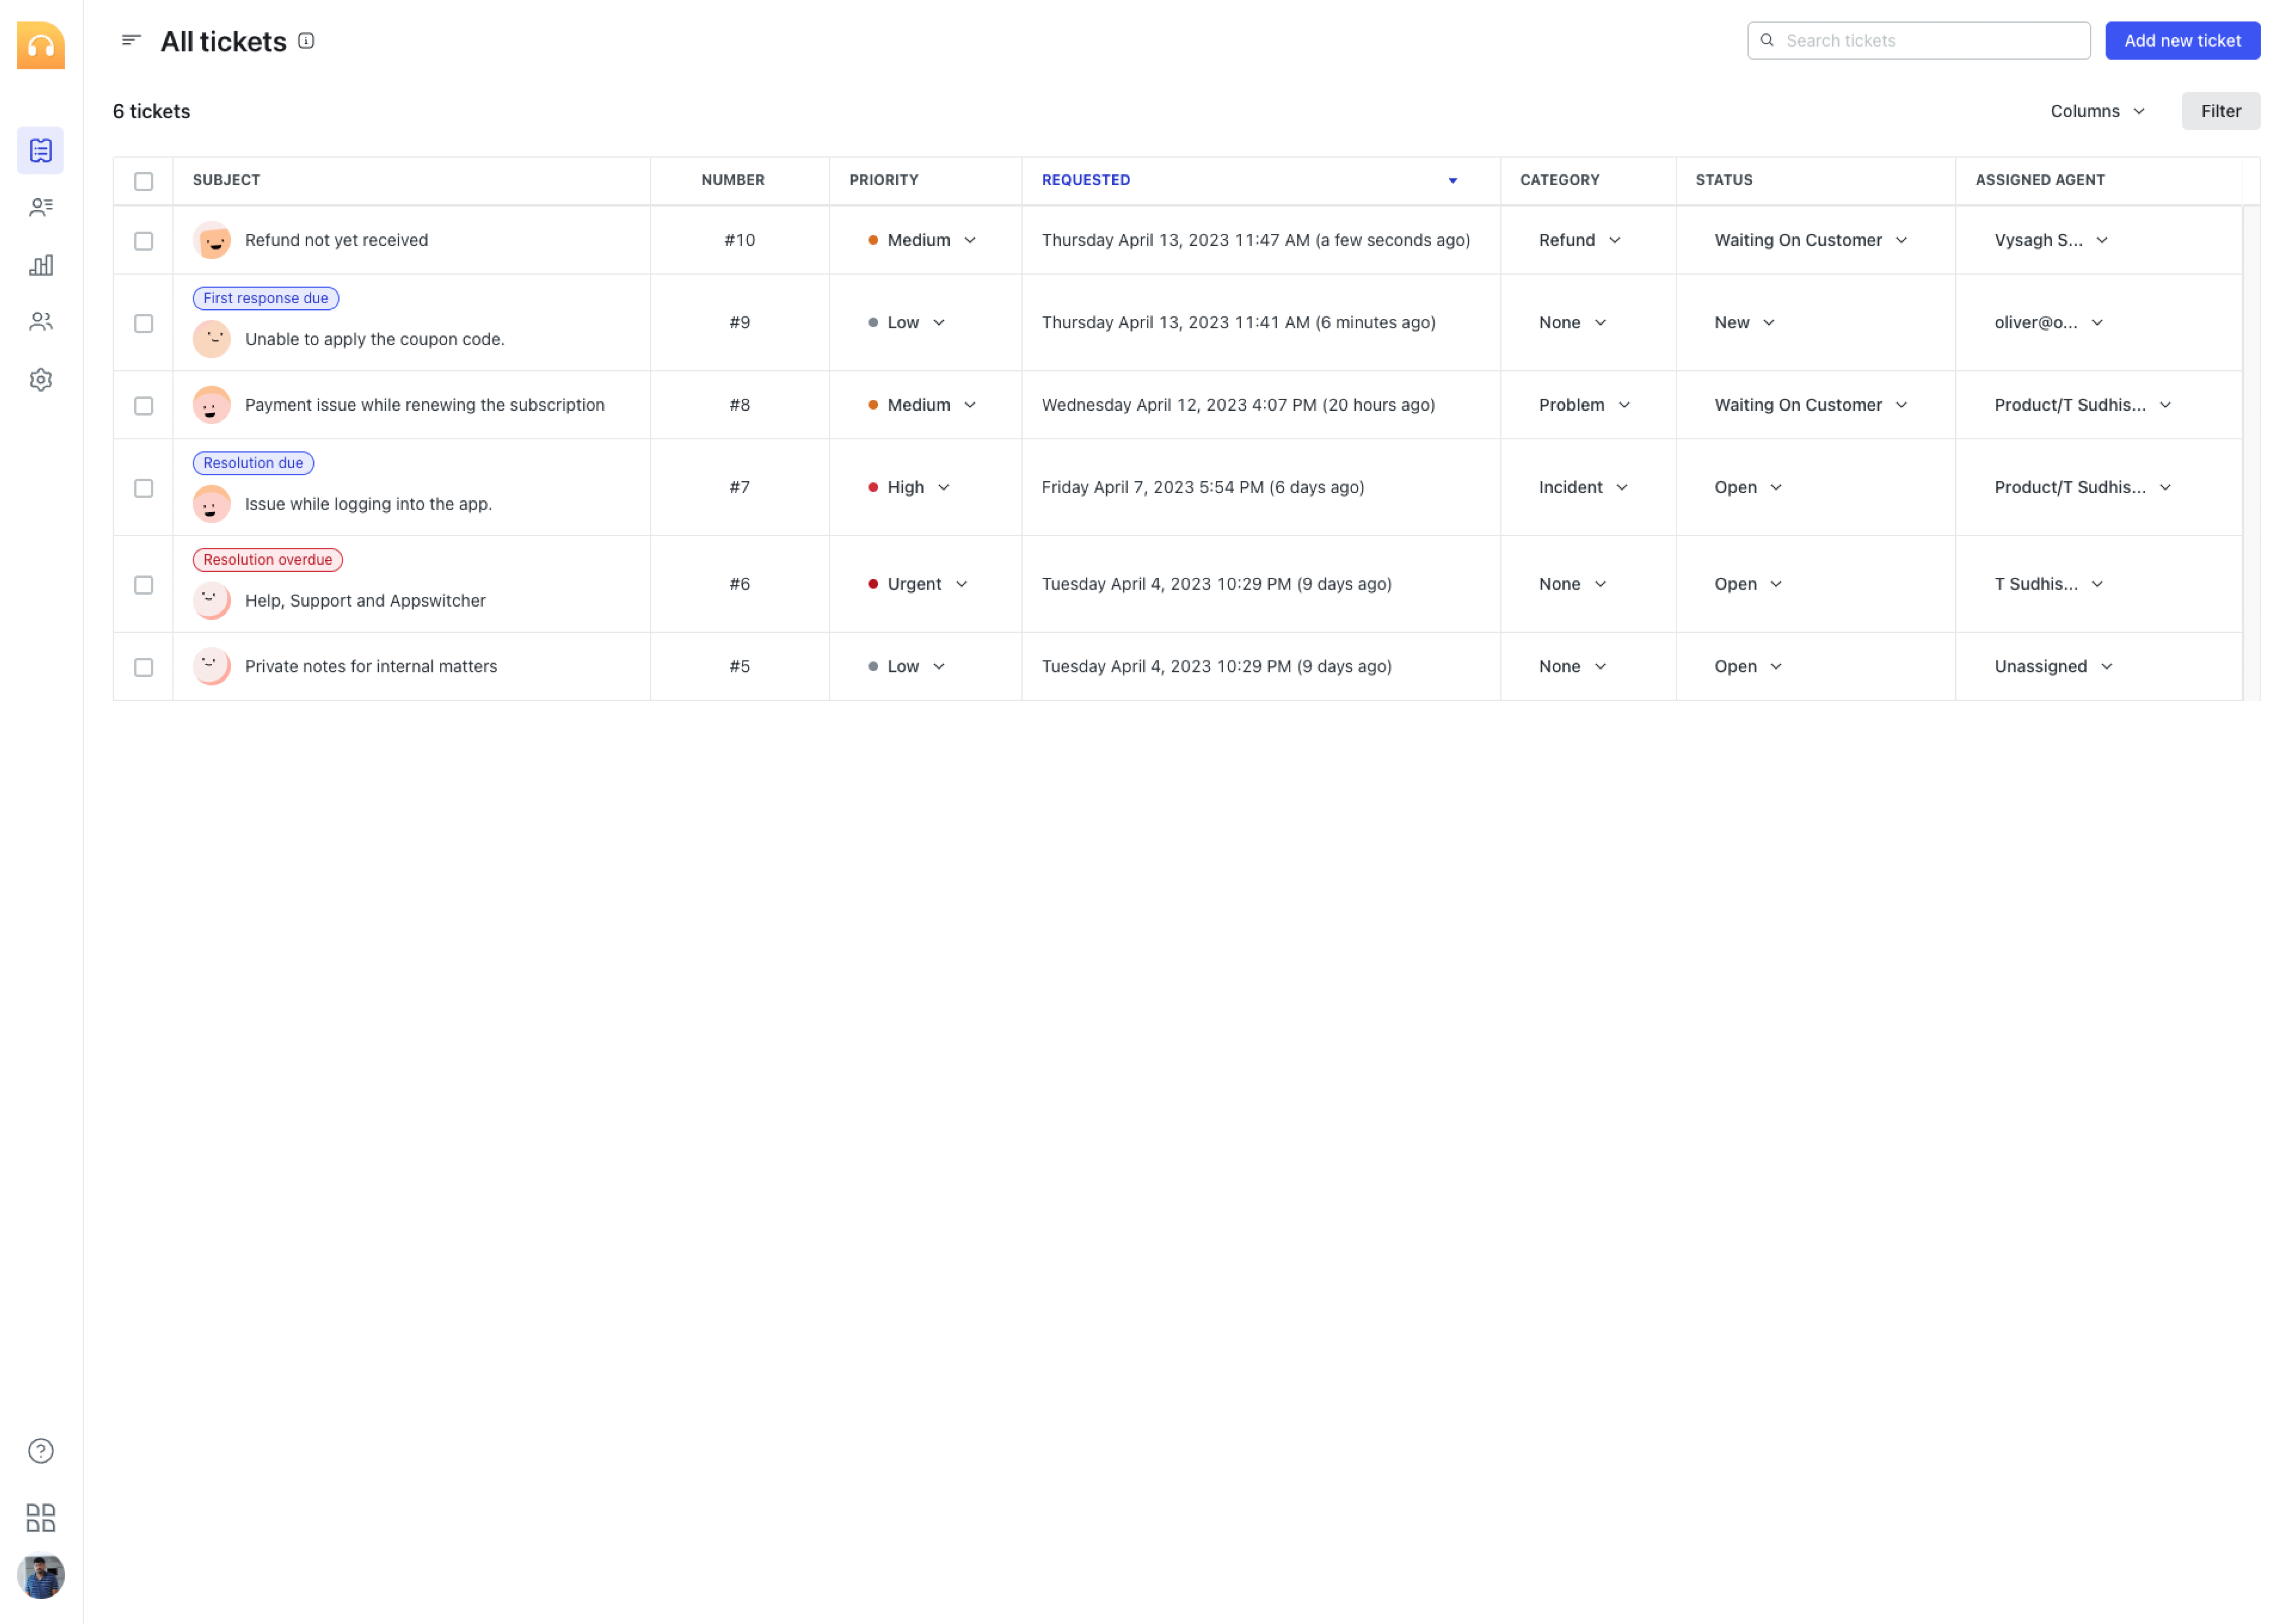Check the box for ticket #6
Screen dimensions: 2284x1624
point(144,585)
